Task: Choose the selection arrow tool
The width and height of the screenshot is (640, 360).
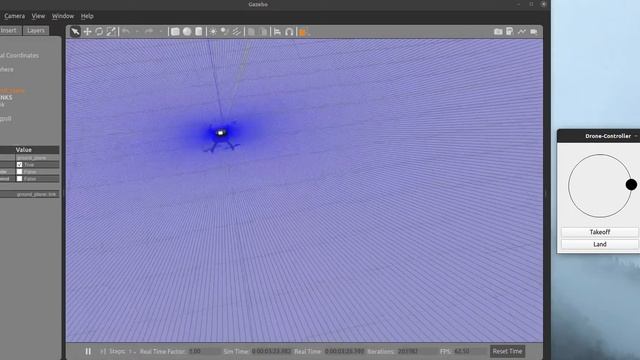Action: point(75,32)
